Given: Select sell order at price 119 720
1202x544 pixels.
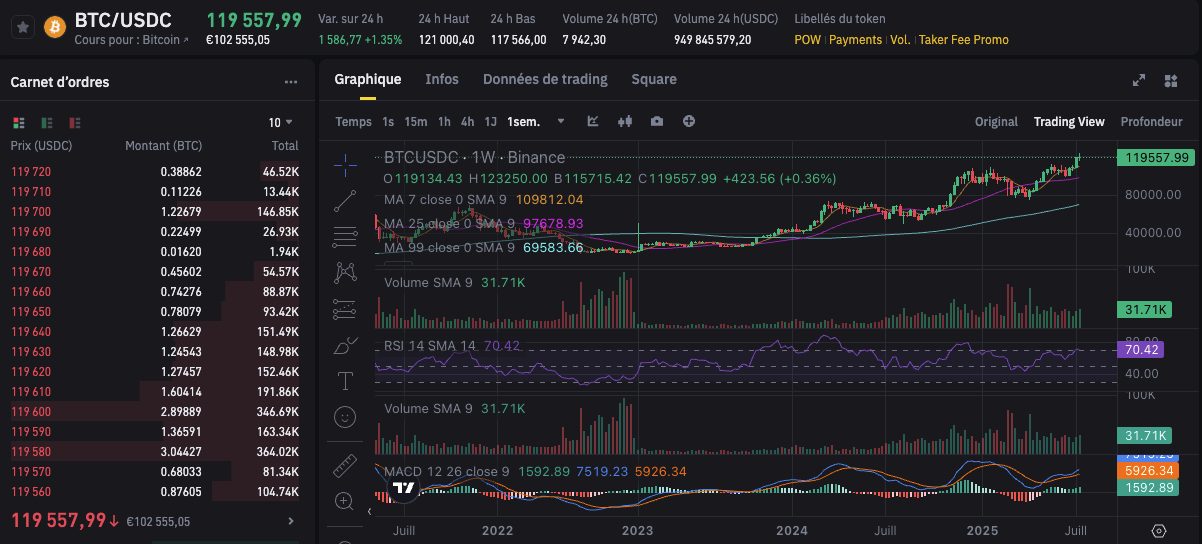Looking at the screenshot, I should click(x=155, y=172).
